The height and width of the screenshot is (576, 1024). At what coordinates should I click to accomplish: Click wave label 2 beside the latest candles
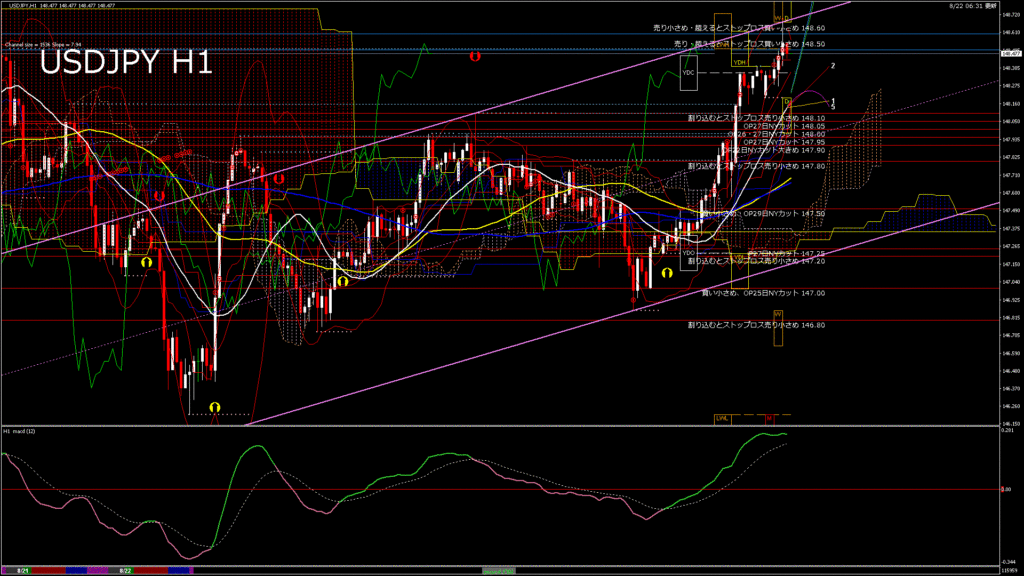point(833,66)
